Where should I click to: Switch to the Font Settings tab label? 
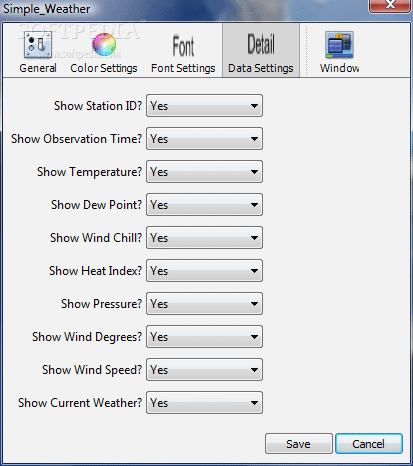[183, 68]
